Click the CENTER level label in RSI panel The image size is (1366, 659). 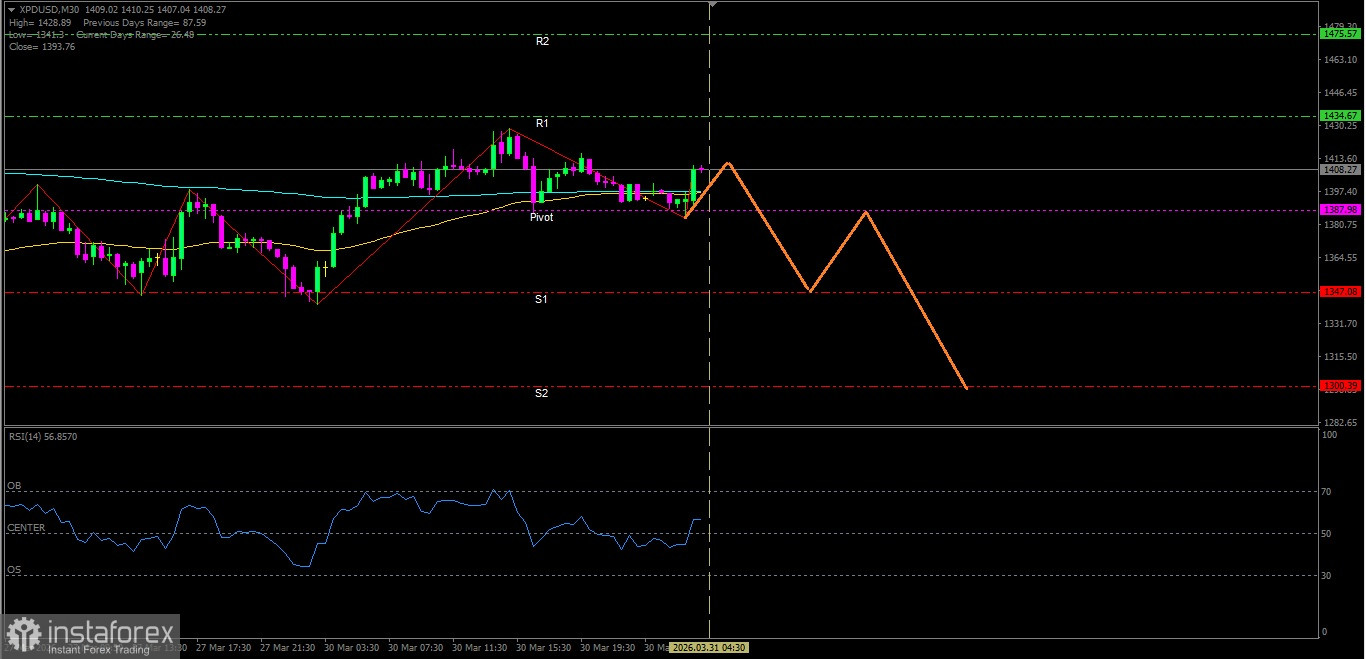coord(26,528)
